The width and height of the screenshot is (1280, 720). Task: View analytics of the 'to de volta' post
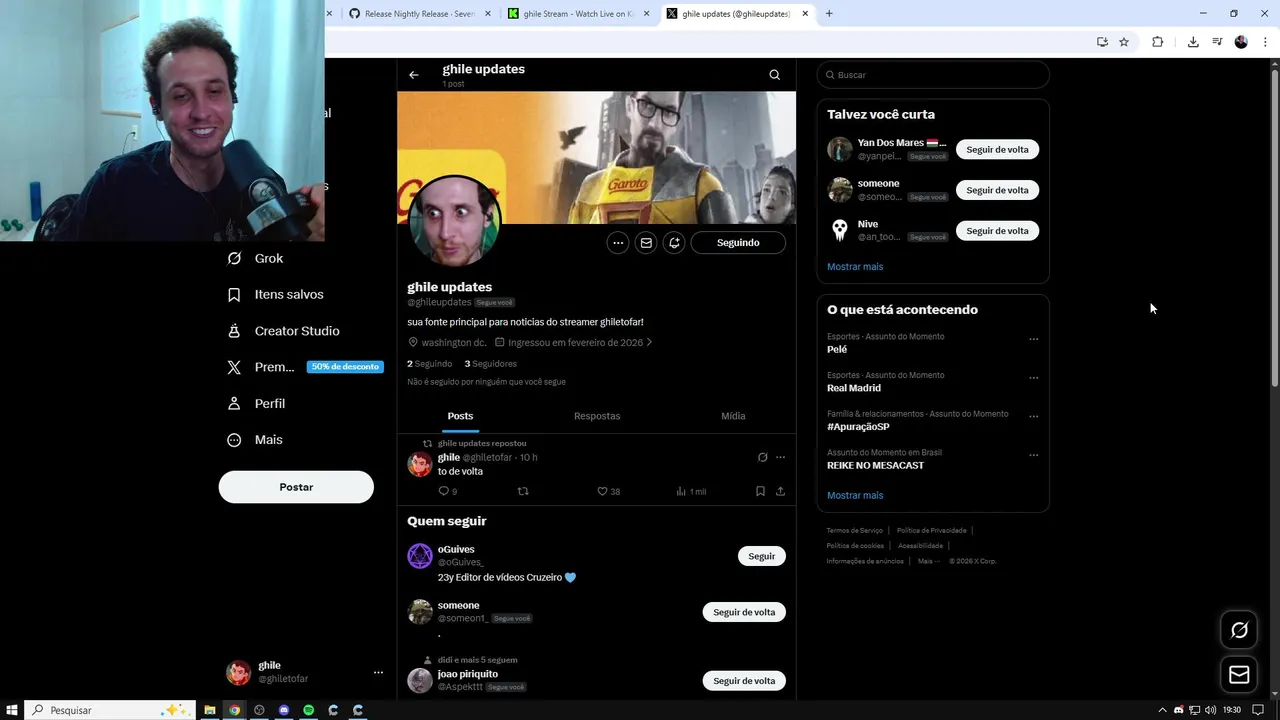pos(691,491)
